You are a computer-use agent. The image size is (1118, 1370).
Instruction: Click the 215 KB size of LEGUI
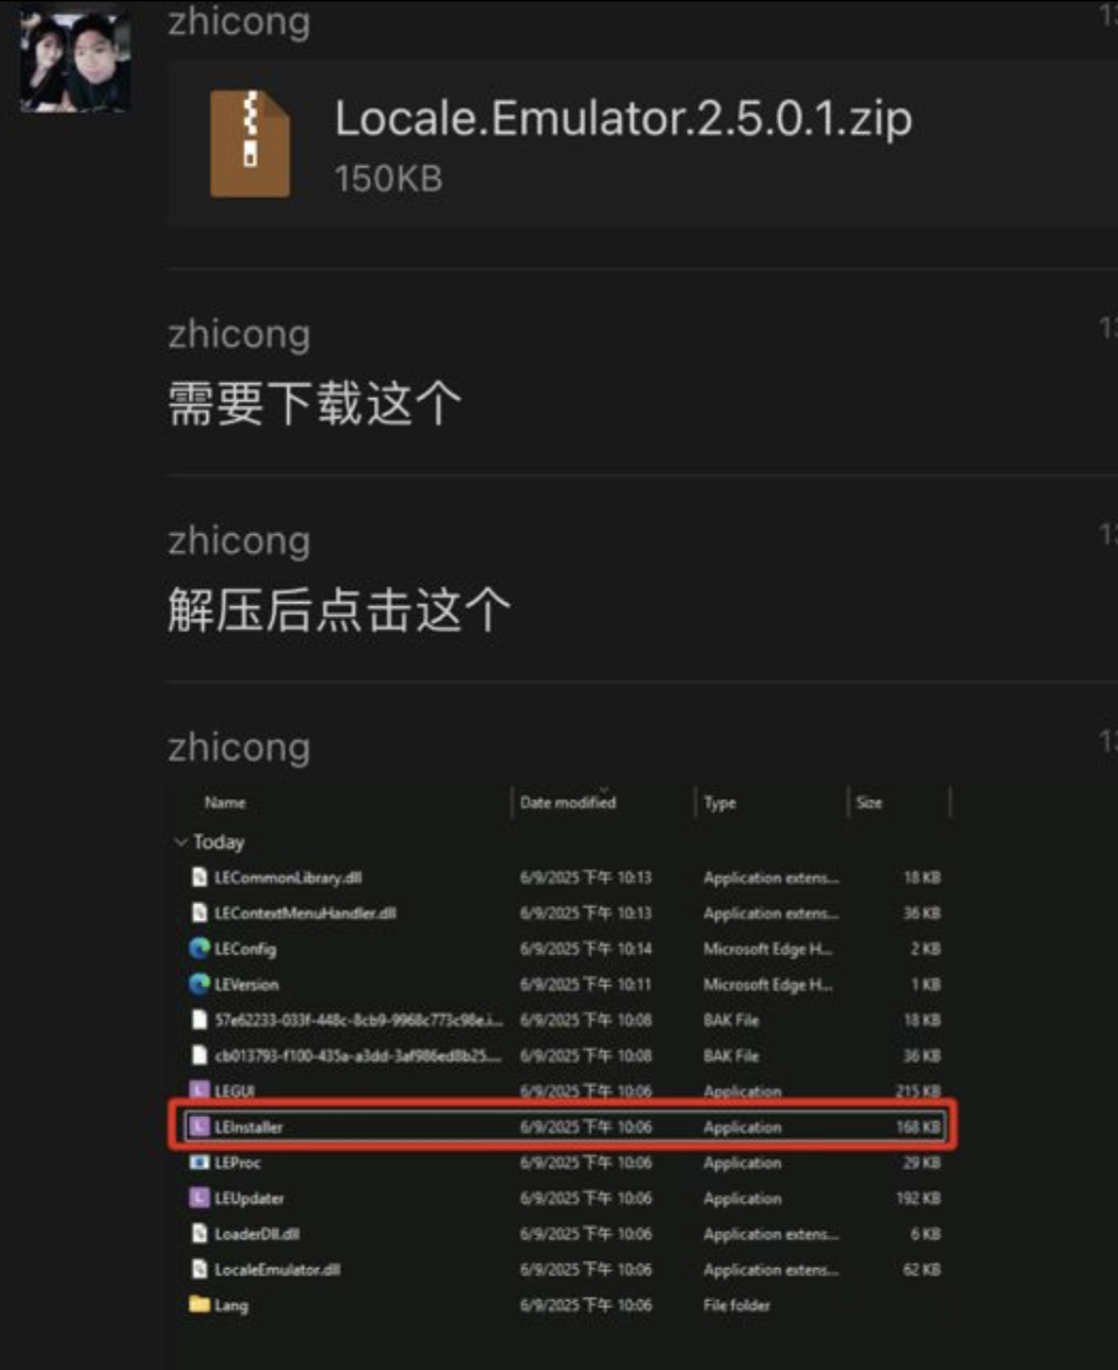pos(918,1091)
